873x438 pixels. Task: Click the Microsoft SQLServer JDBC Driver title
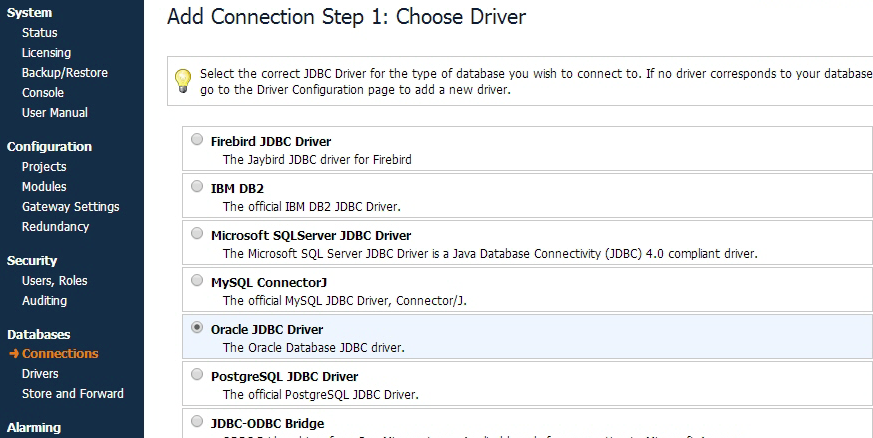pos(311,235)
